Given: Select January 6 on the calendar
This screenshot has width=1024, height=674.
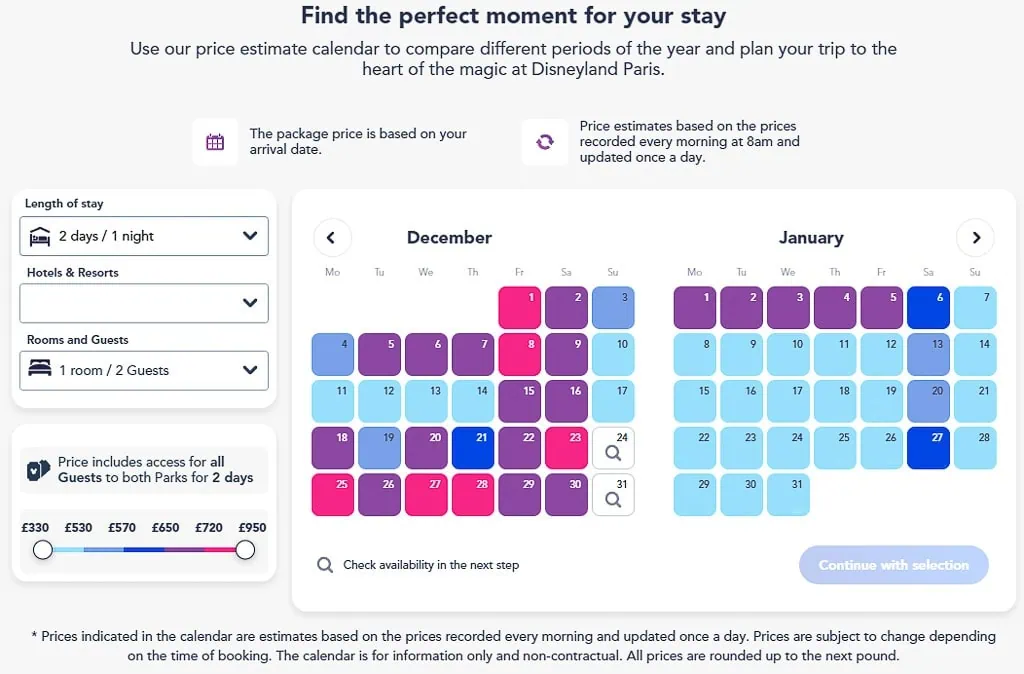Looking at the screenshot, I should tap(928, 308).
